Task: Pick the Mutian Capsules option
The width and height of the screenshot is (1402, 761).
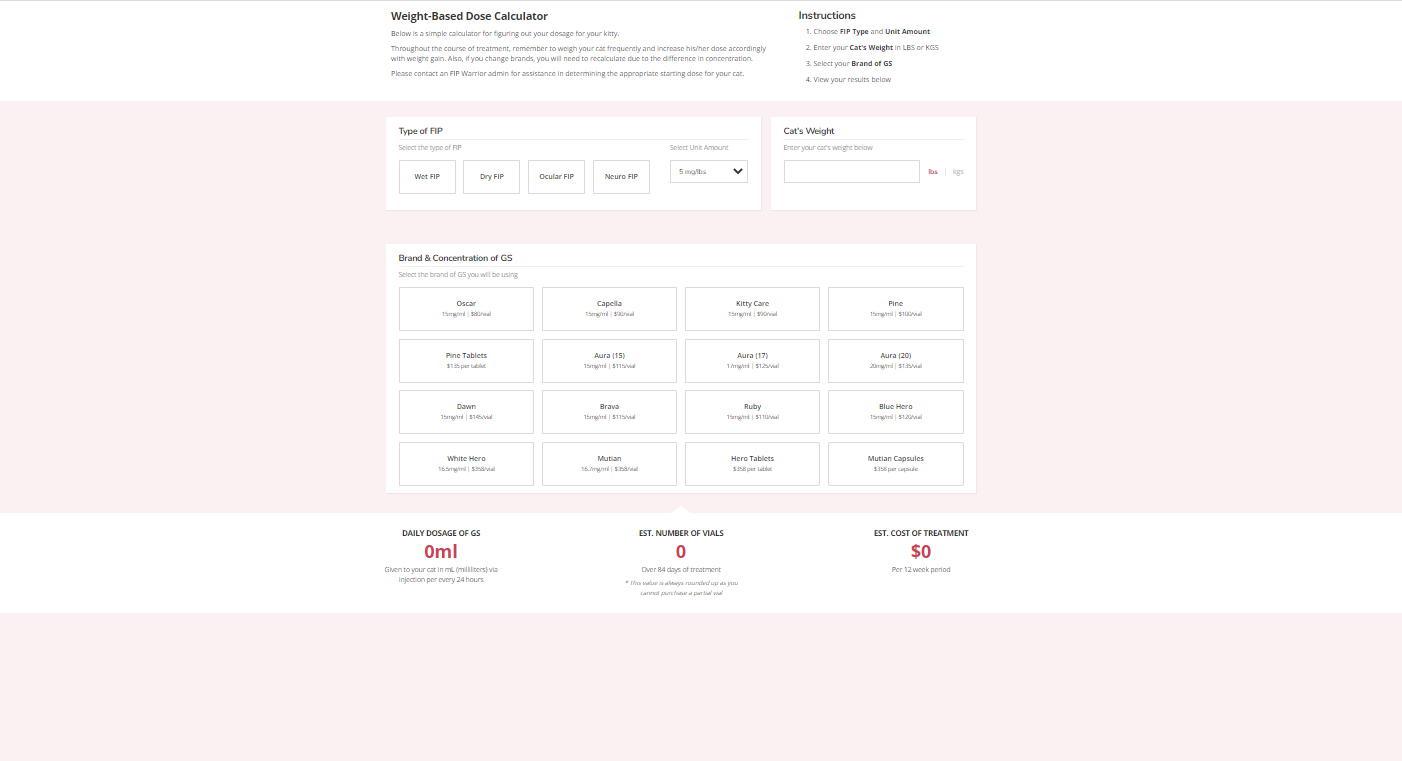Action: tap(896, 464)
